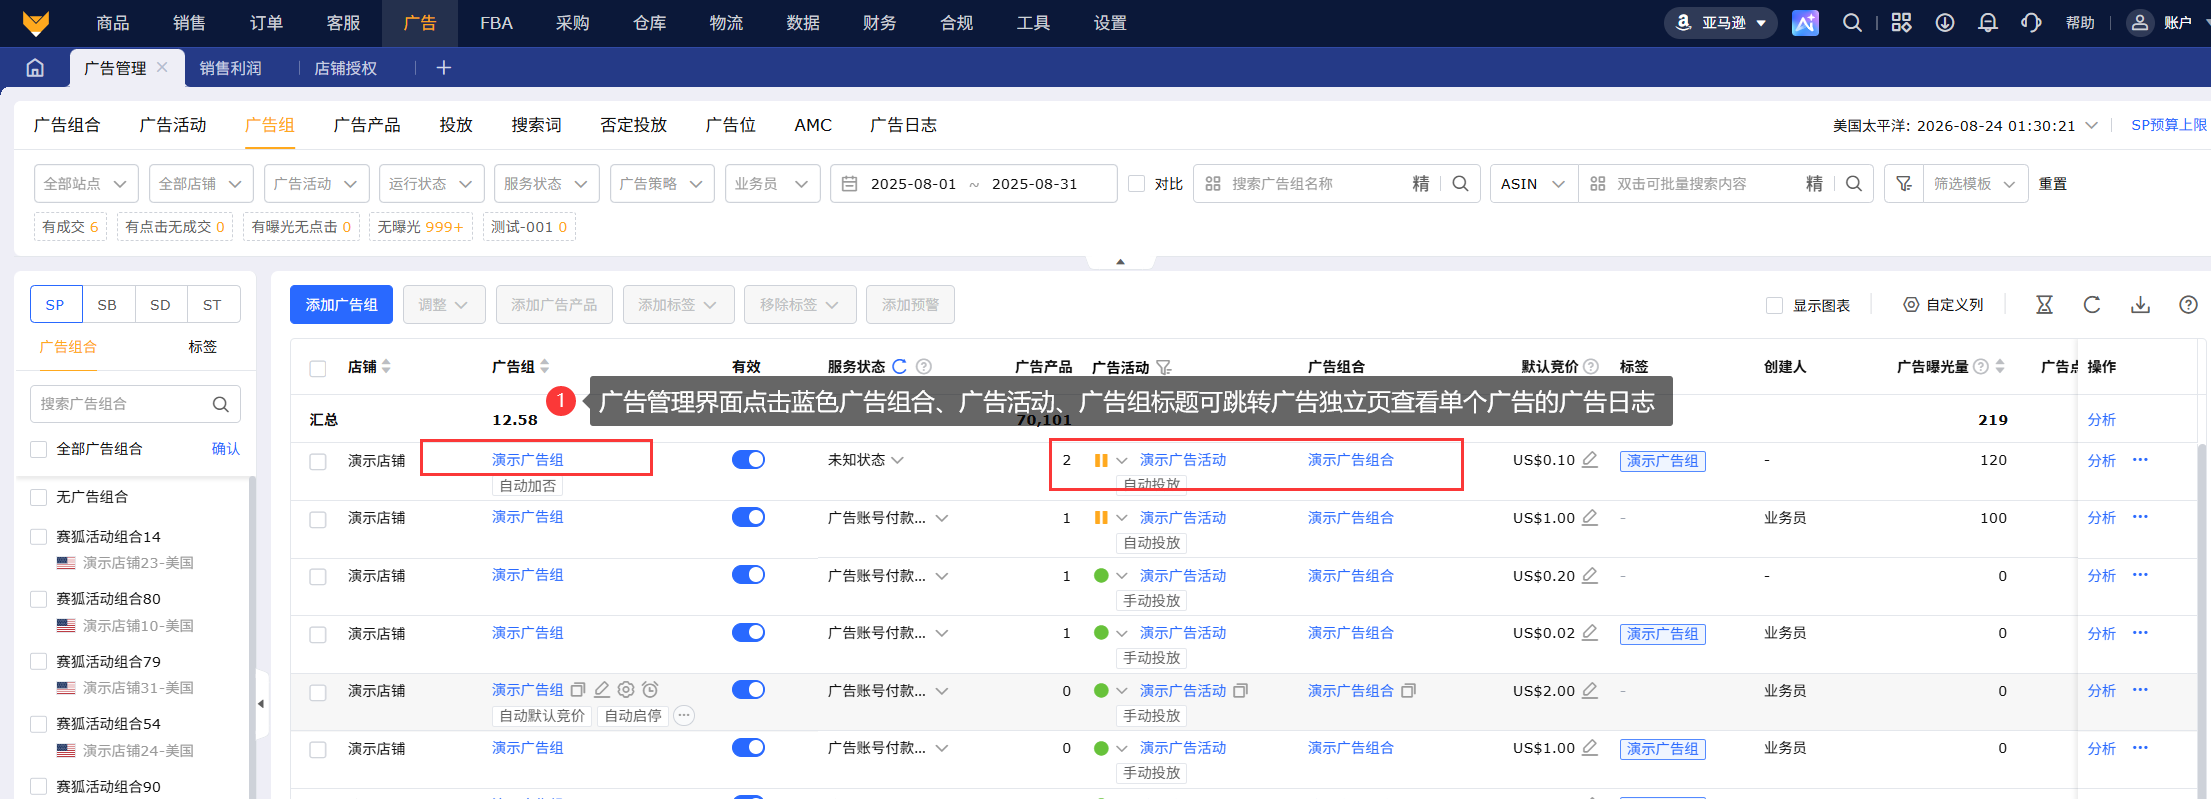Open the ASIN search type dropdown
Screen dimensions: 2211x799
1533,184
